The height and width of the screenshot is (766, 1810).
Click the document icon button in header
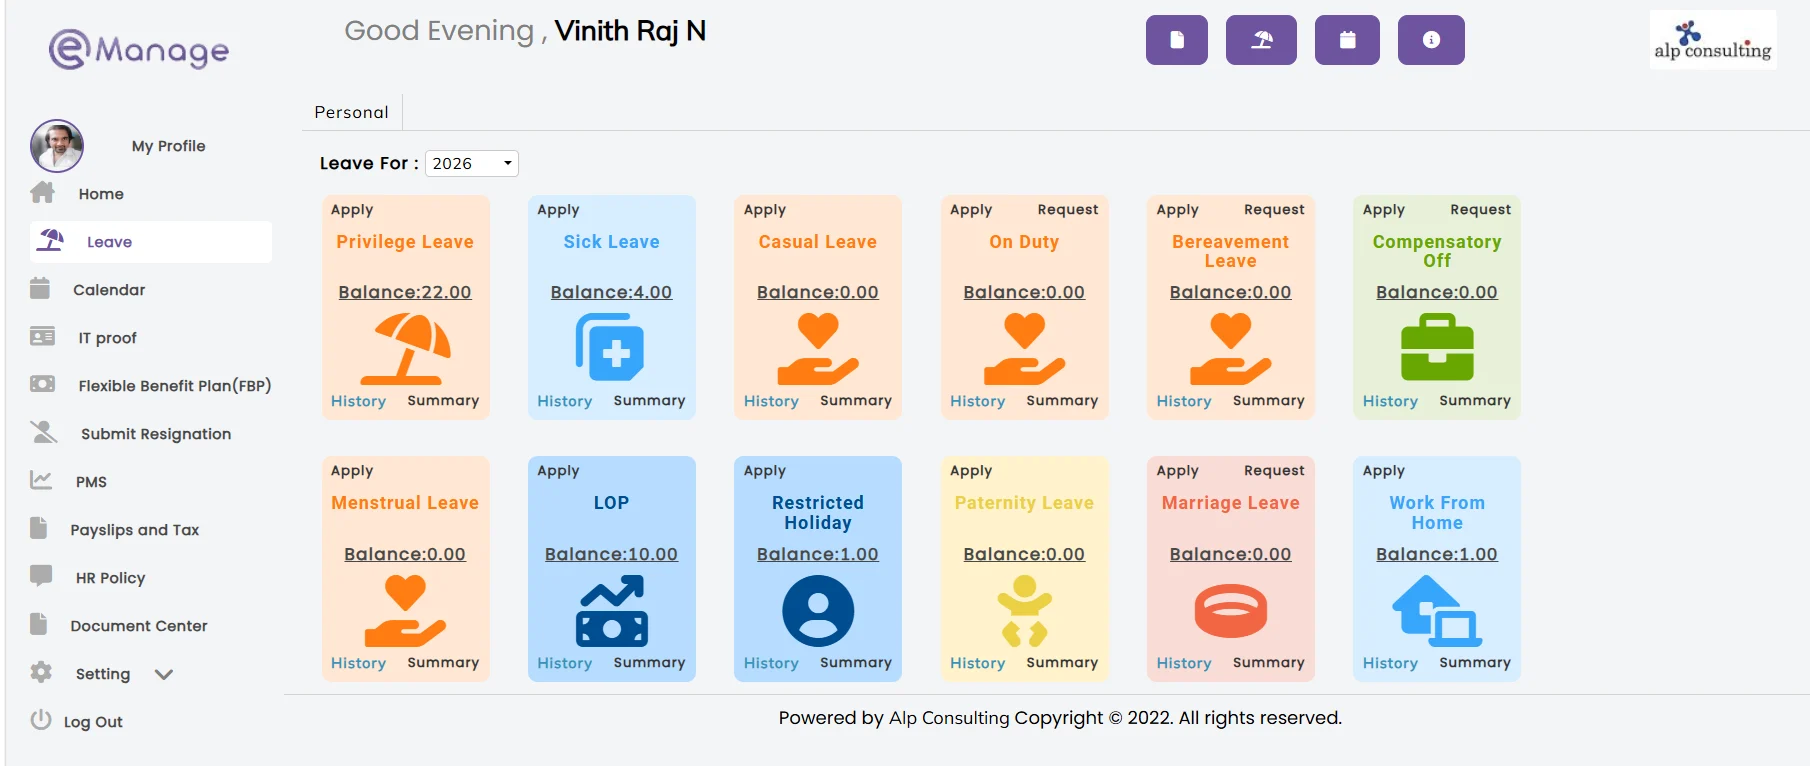click(x=1177, y=40)
